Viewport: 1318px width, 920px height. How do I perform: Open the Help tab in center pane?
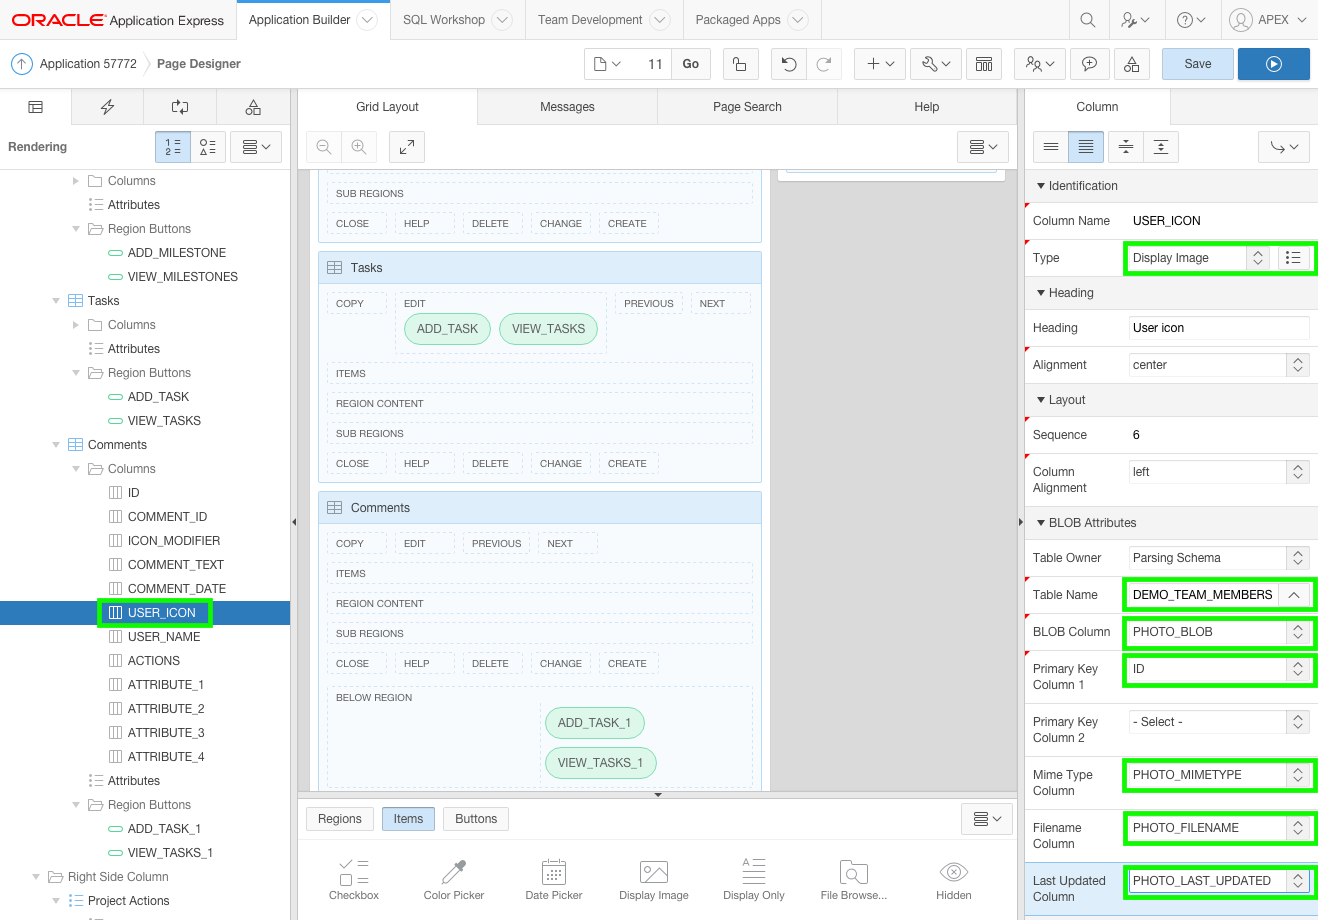(927, 107)
